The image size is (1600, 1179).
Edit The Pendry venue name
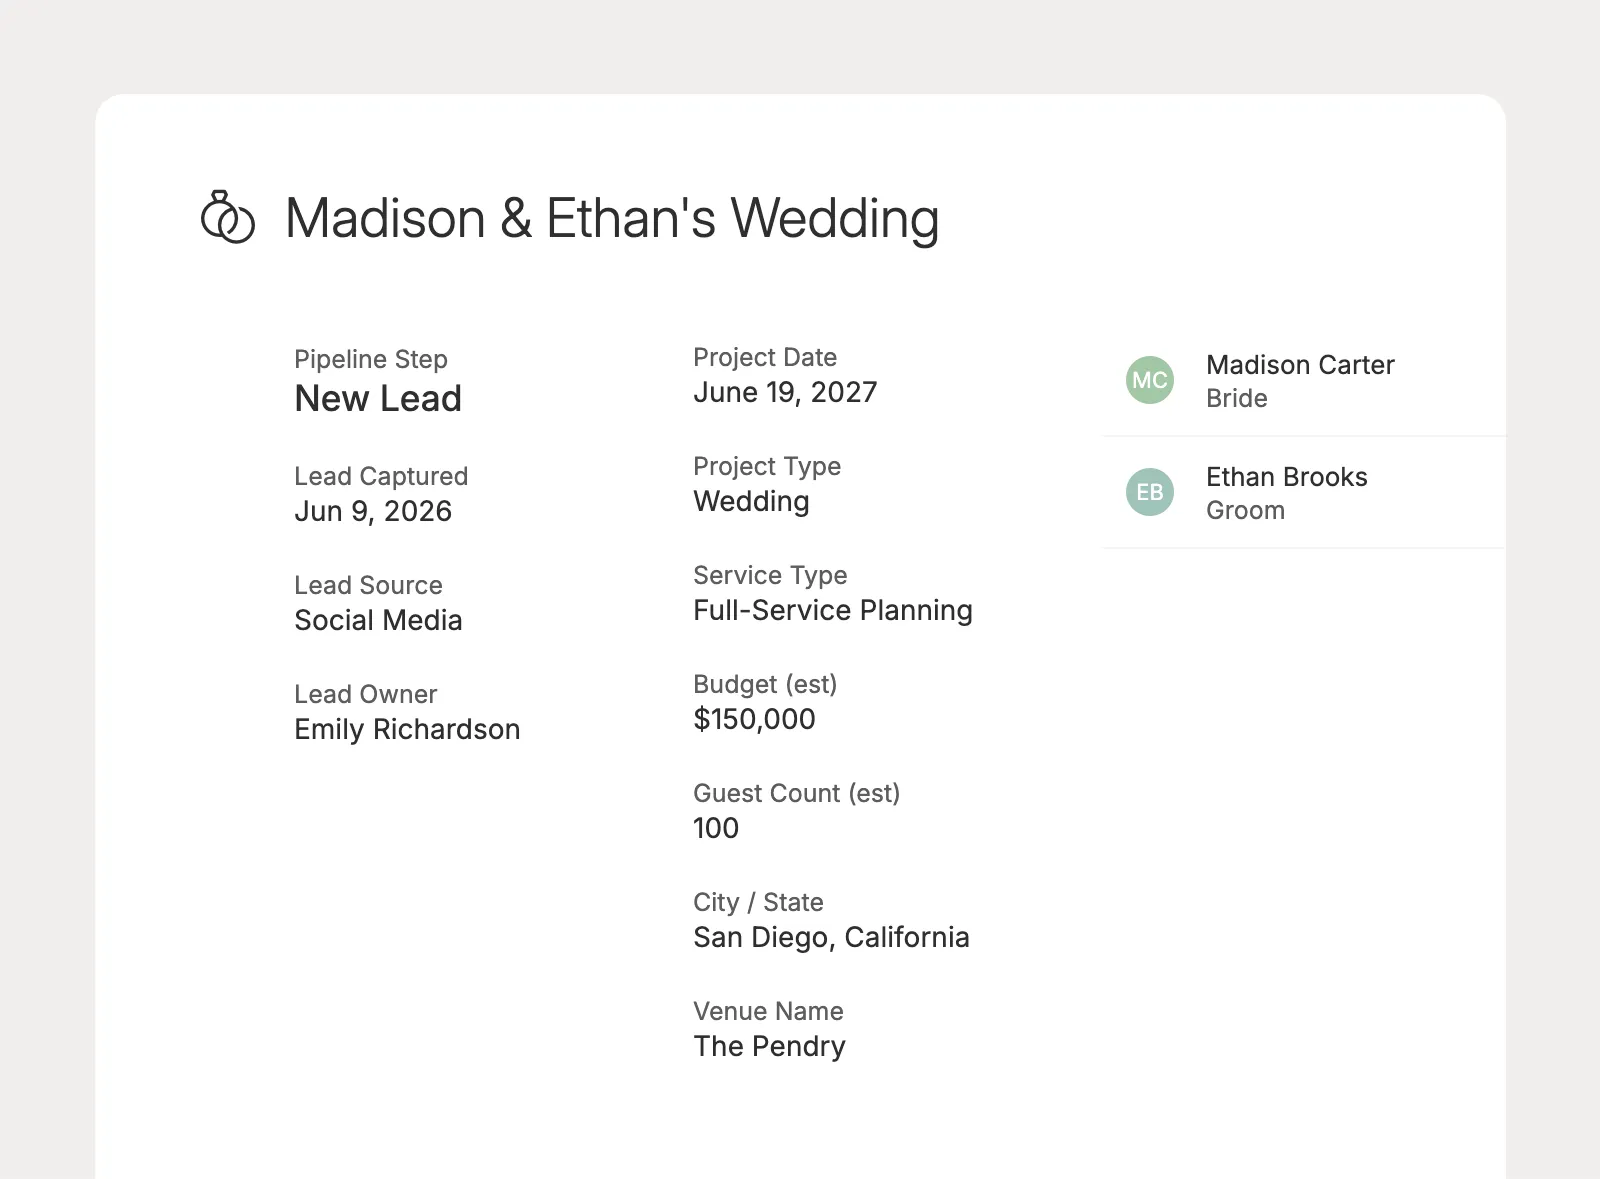[x=769, y=1046]
